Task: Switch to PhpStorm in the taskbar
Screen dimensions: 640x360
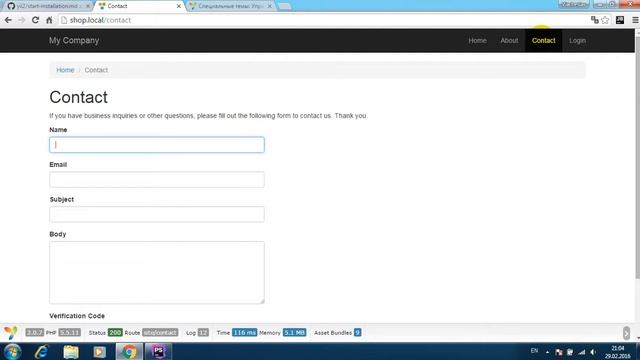Action: pyautogui.click(x=158, y=351)
